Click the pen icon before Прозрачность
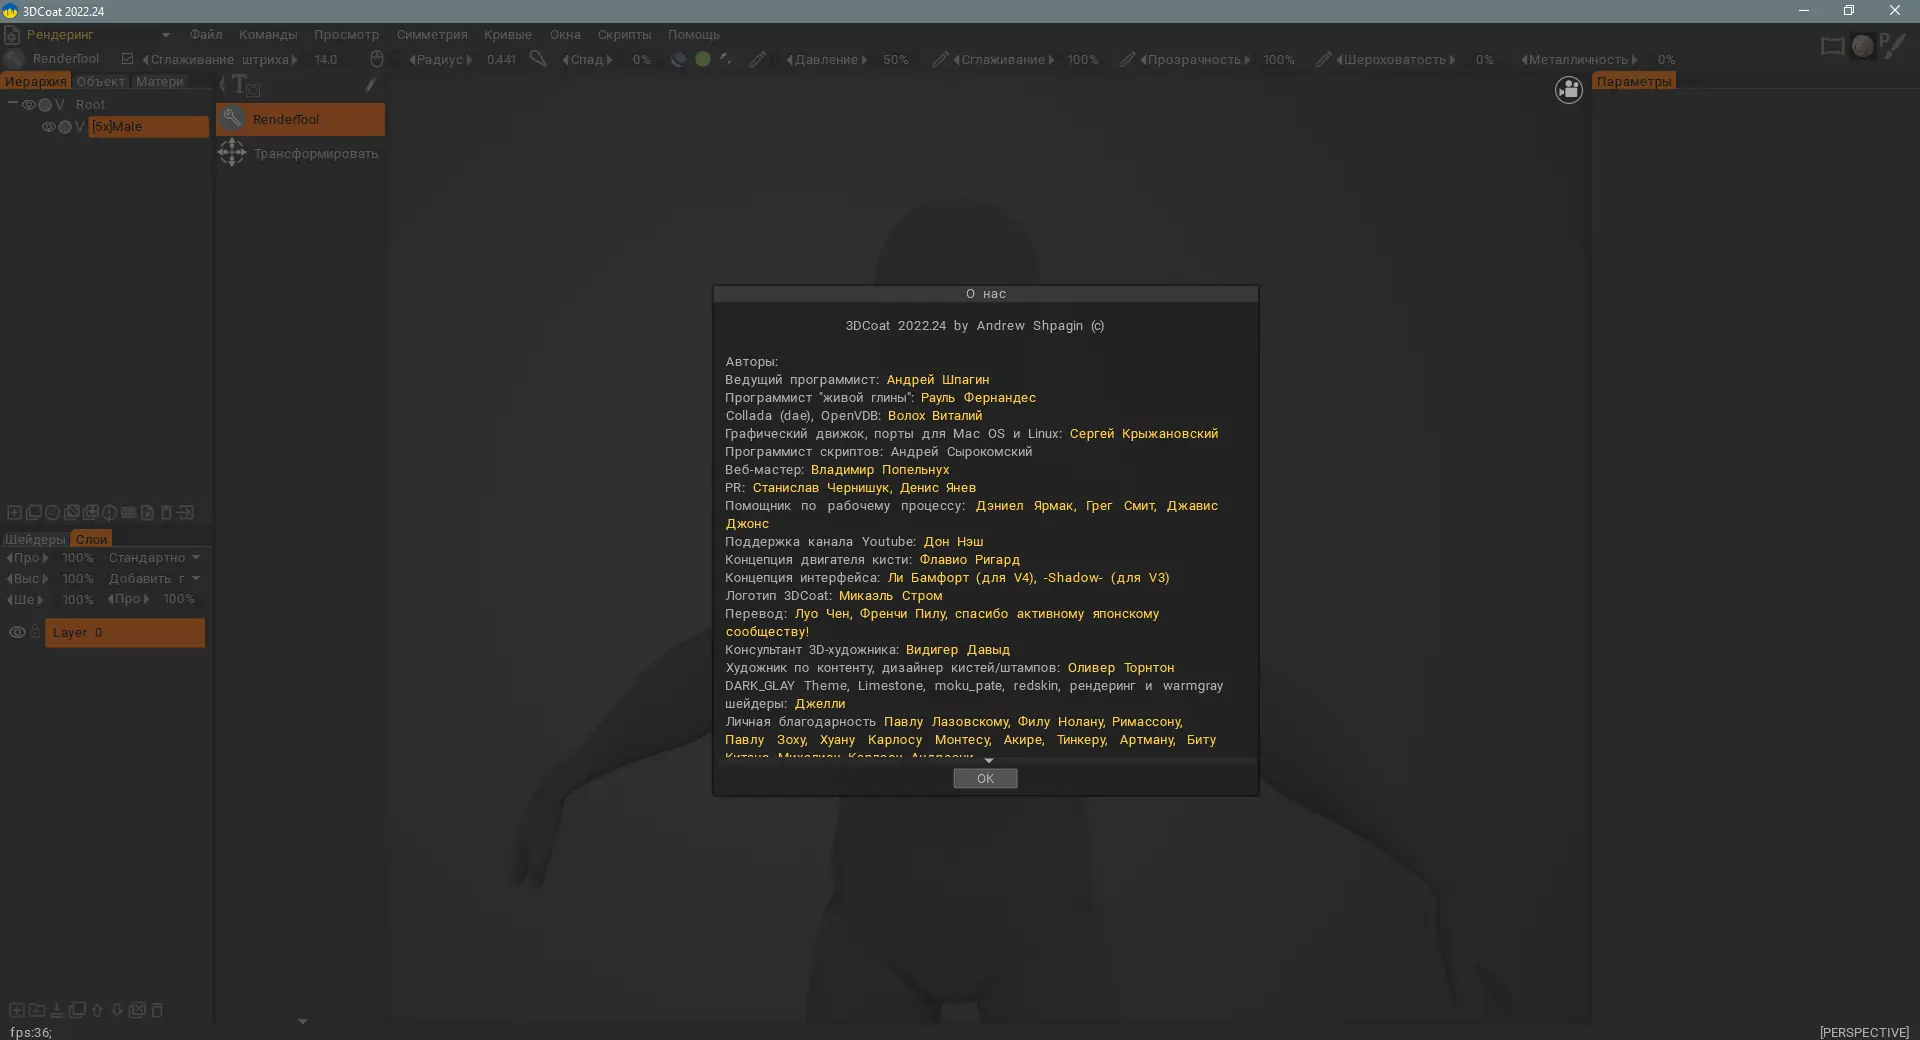The width and height of the screenshot is (1920, 1040). [1127, 59]
